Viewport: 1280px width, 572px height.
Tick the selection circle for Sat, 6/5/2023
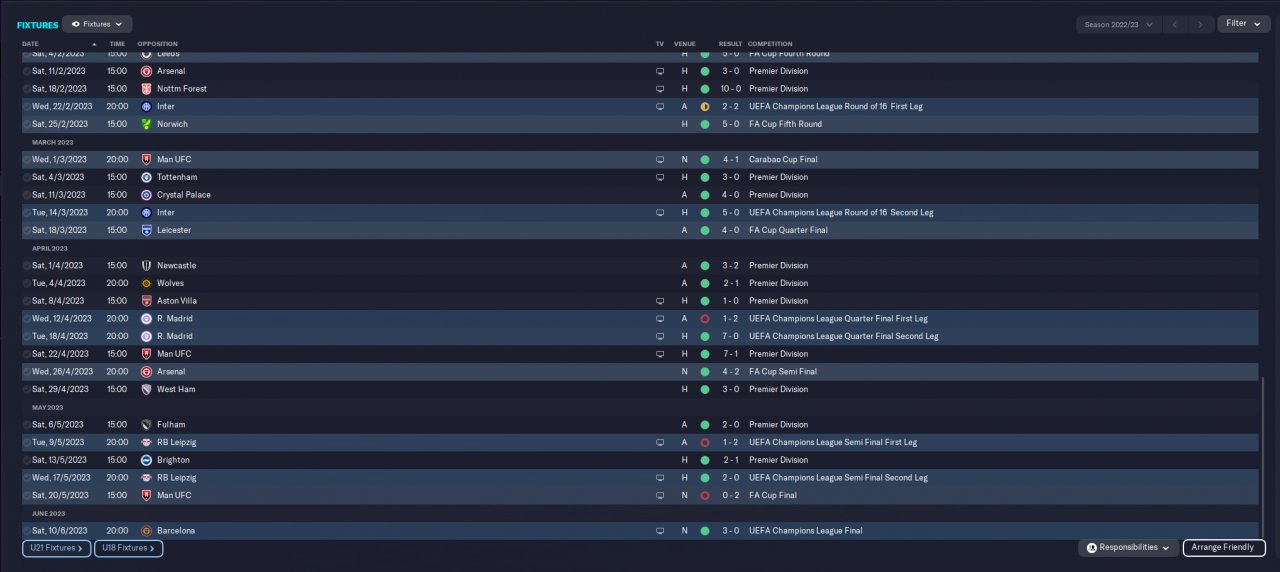point(27,424)
